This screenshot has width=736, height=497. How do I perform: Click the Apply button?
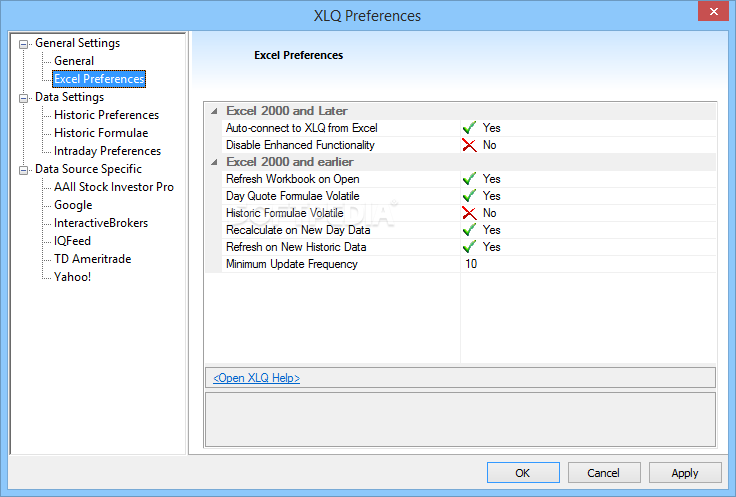[685, 473]
